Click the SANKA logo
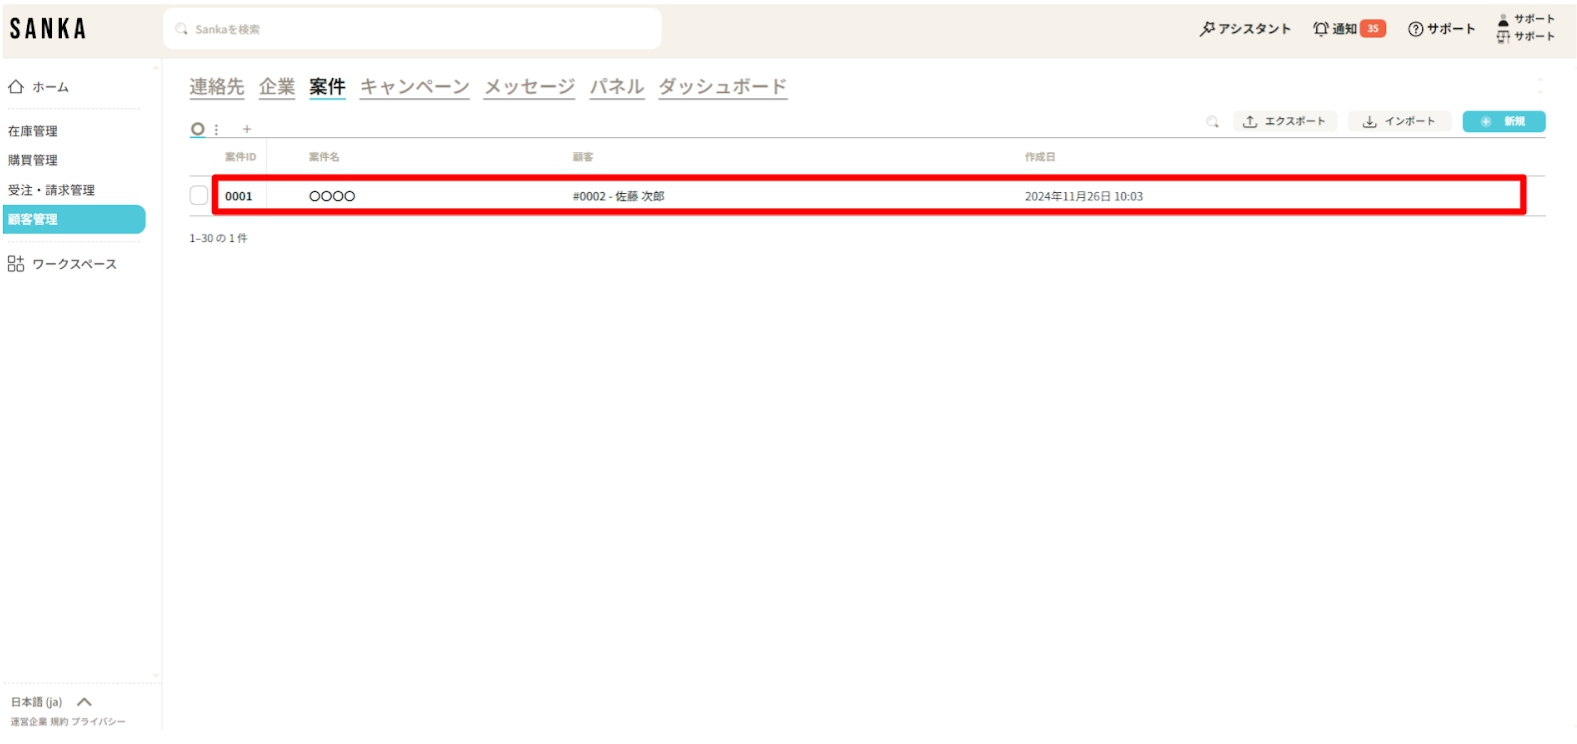 tap(48, 29)
